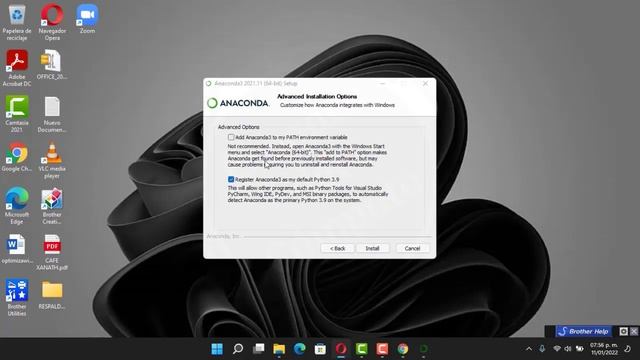Open the Brother Help bar

coord(584,331)
